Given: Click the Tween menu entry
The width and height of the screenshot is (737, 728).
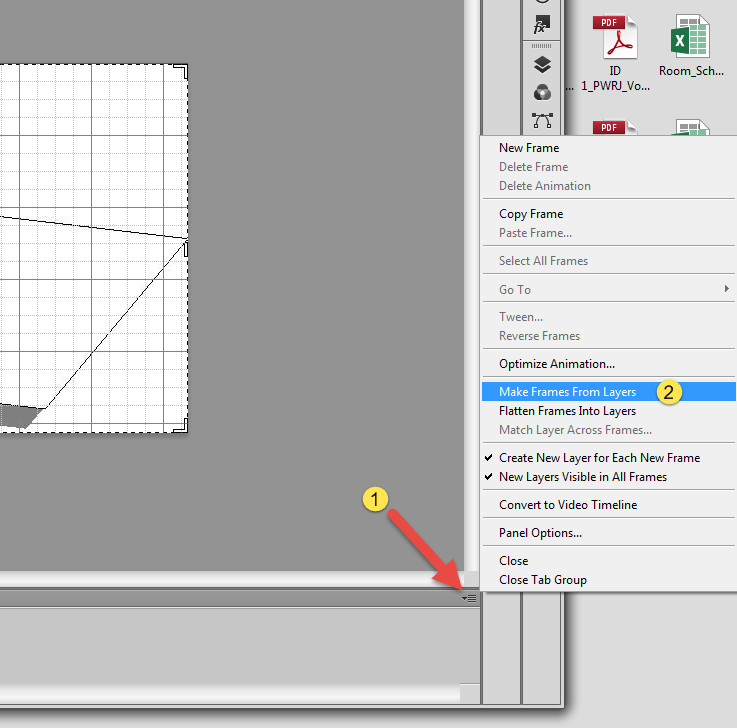Looking at the screenshot, I should (608, 317).
